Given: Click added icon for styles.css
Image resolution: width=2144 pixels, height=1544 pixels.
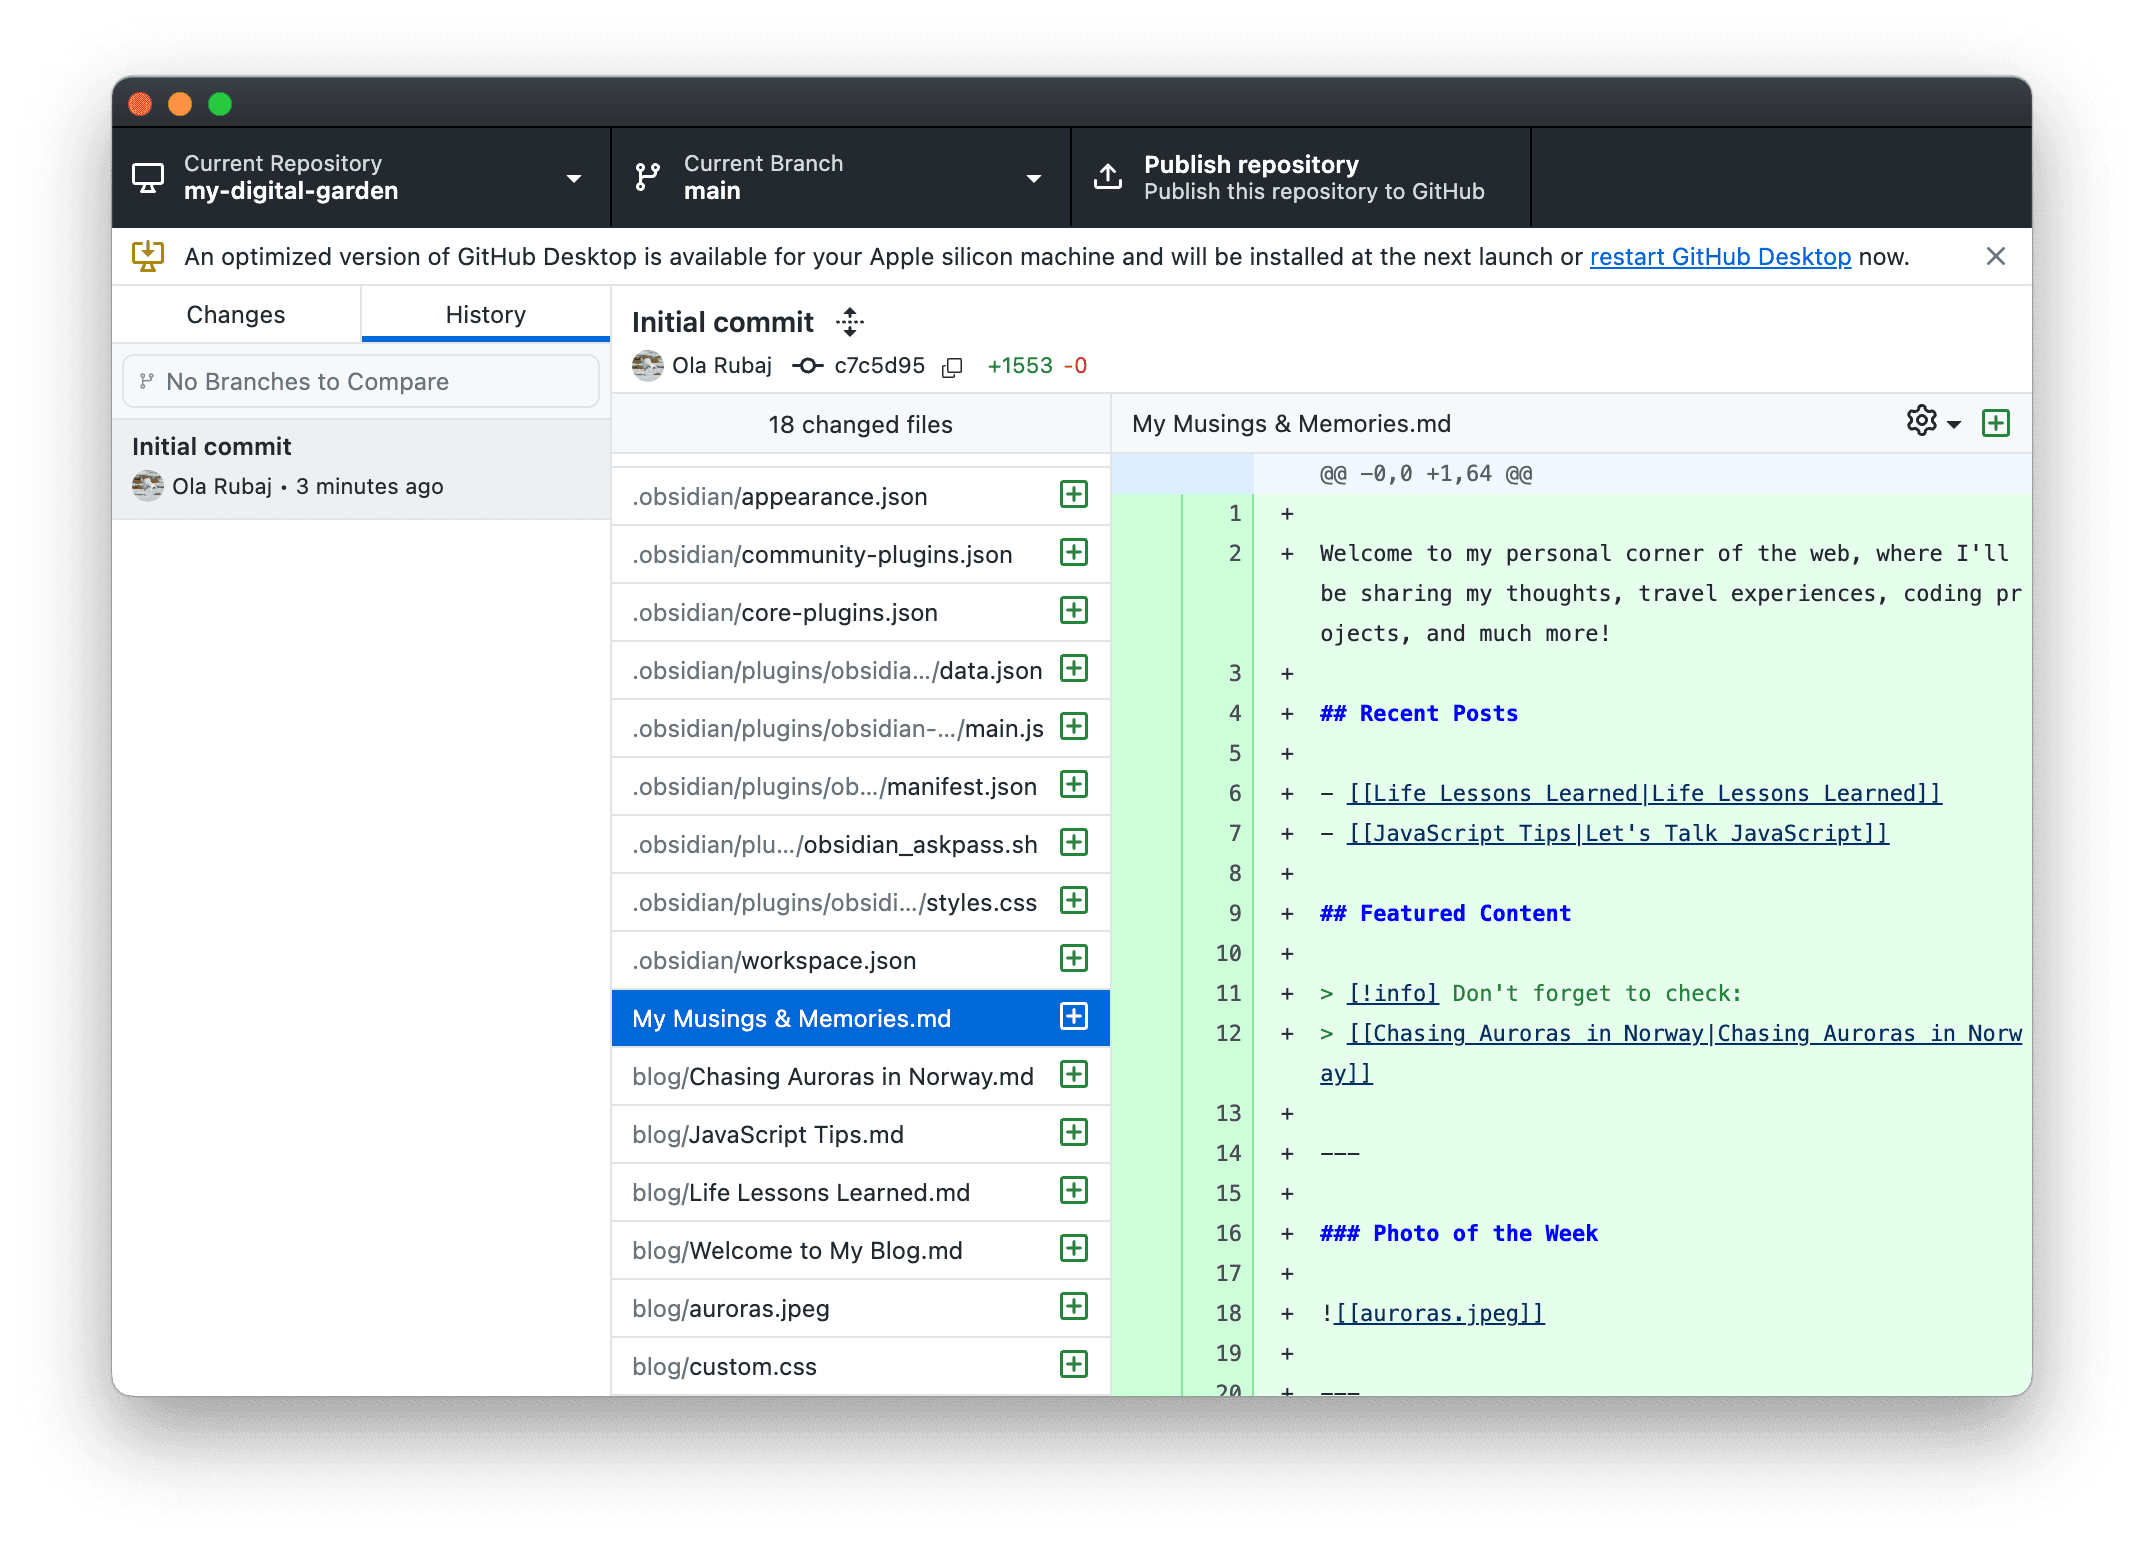Looking at the screenshot, I should tap(1074, 900).
